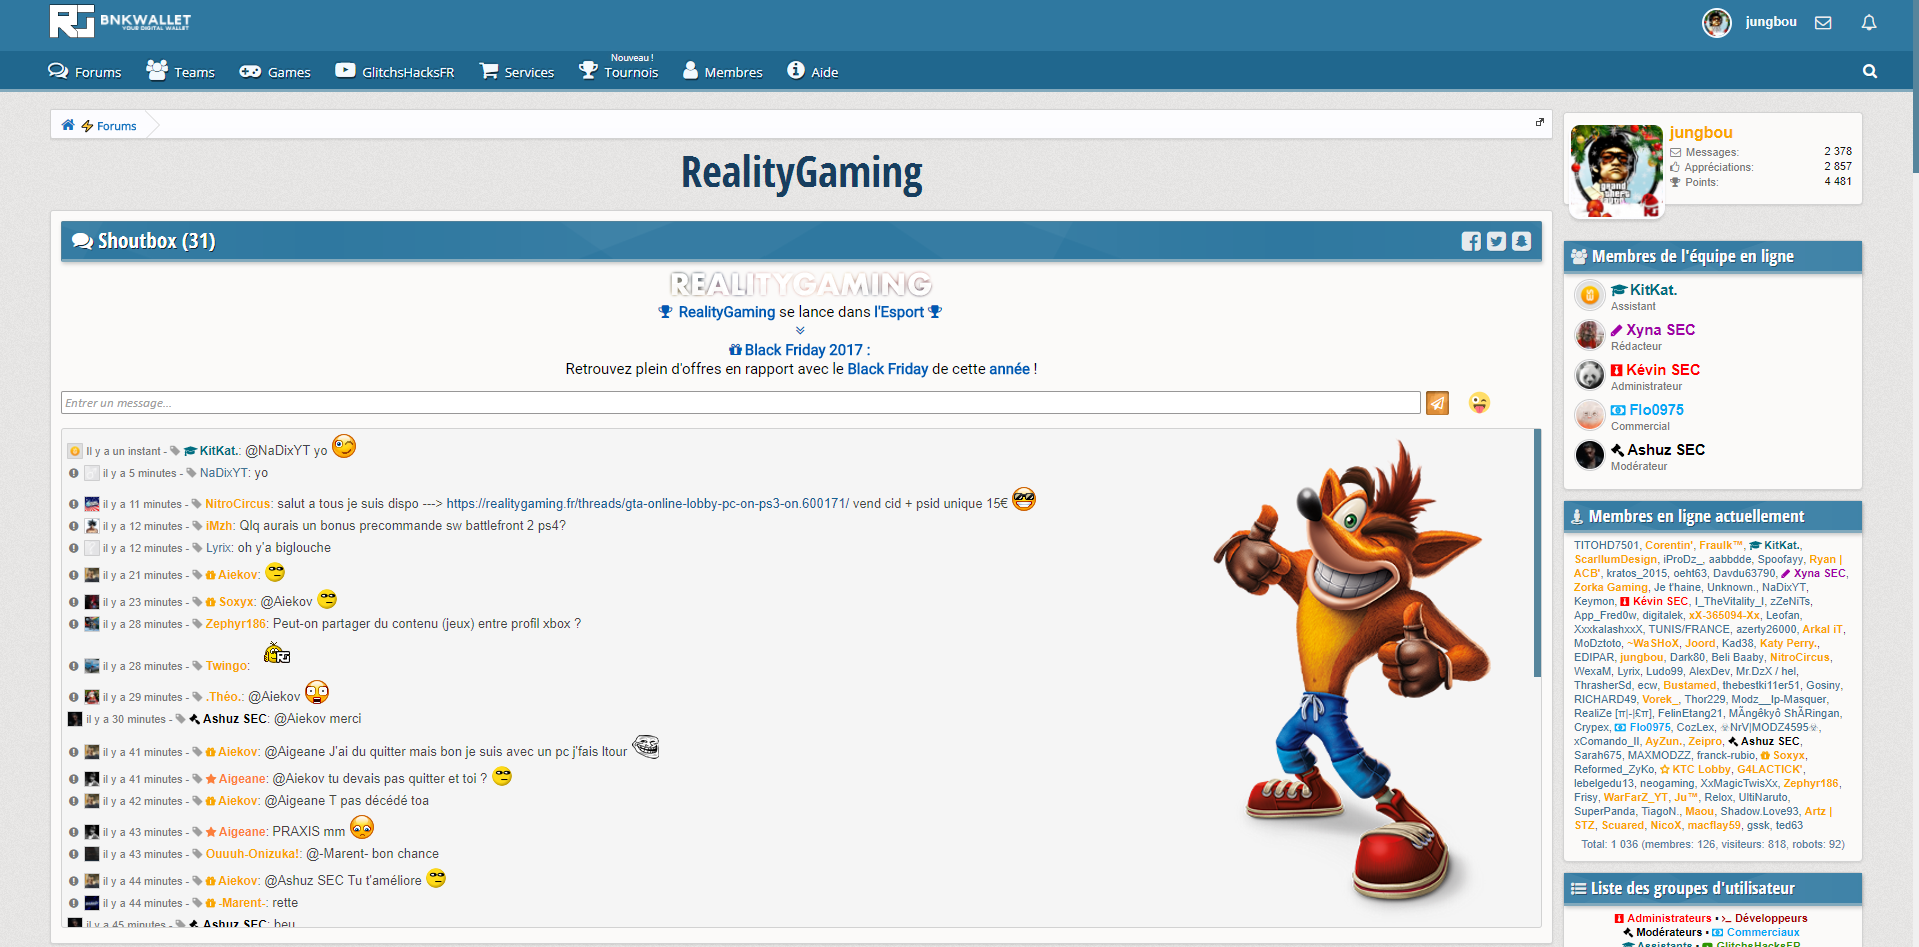Click TITOHD7501 in online members list
1919x947 pixels.
1606,546
